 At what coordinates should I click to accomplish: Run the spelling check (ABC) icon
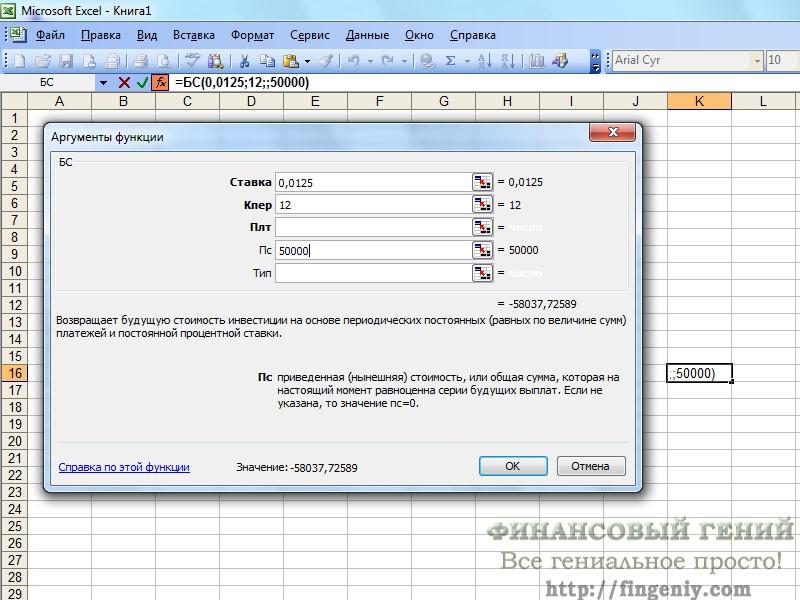coord(192,61)
